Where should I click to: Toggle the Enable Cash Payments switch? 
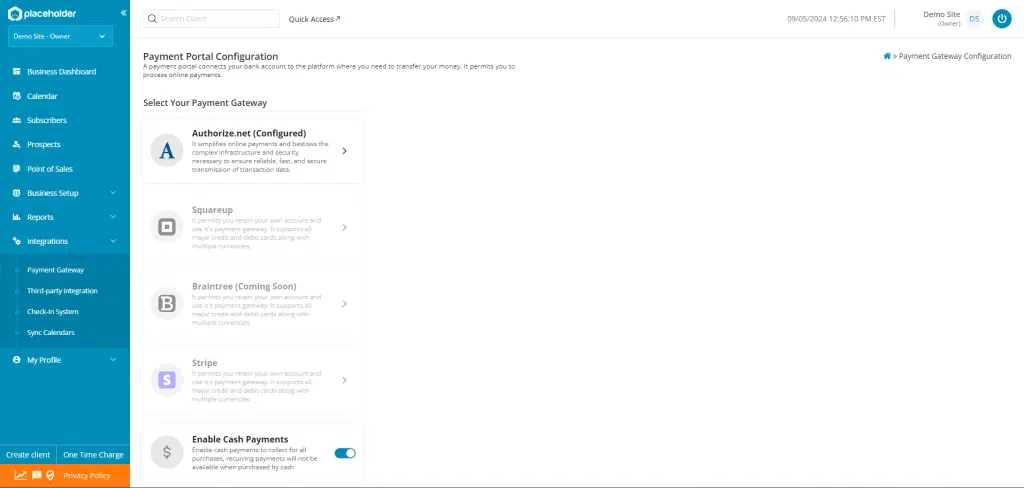[x=344, y=453]
